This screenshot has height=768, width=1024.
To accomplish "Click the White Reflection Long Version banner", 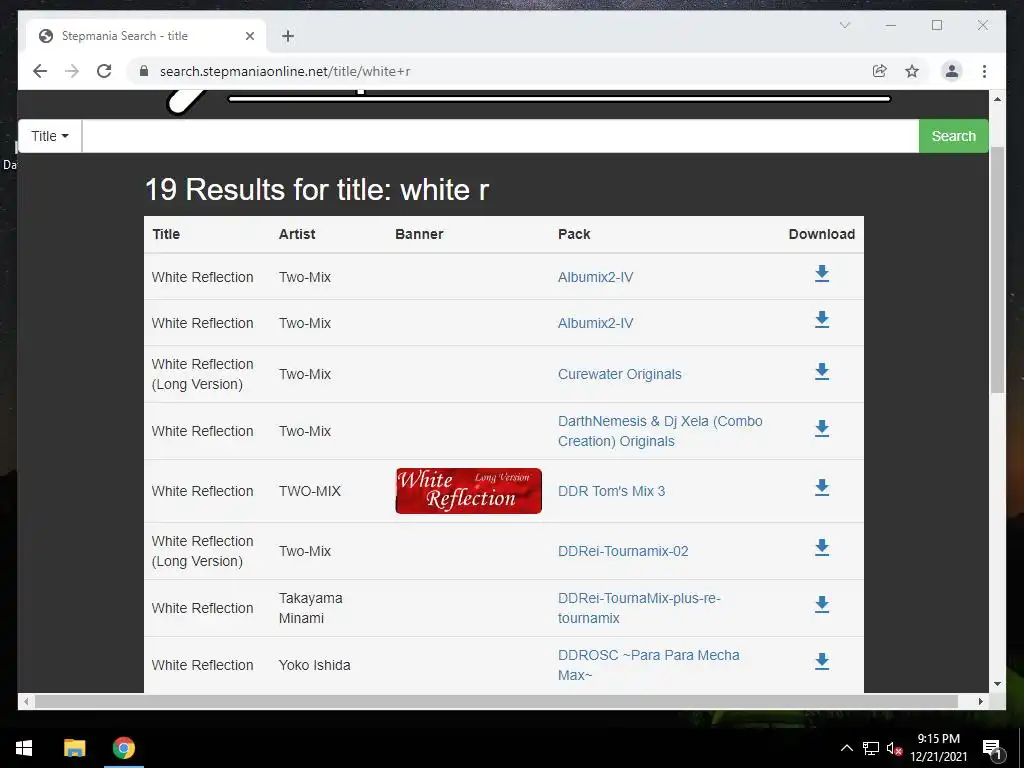I will pos(468,491).
